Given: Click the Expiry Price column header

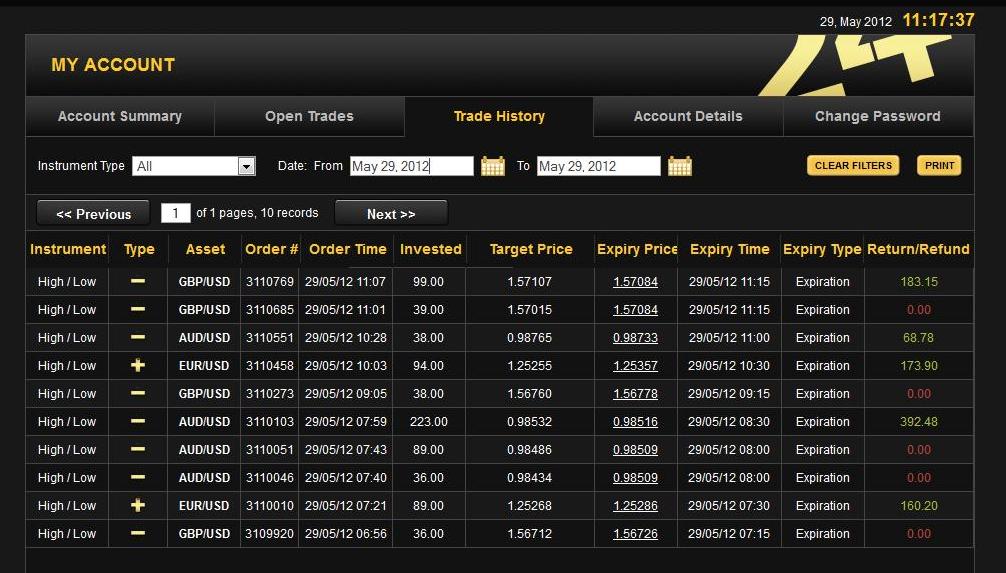Looking at the screenshot, I should pyautogui.click(x=637, y=250).
